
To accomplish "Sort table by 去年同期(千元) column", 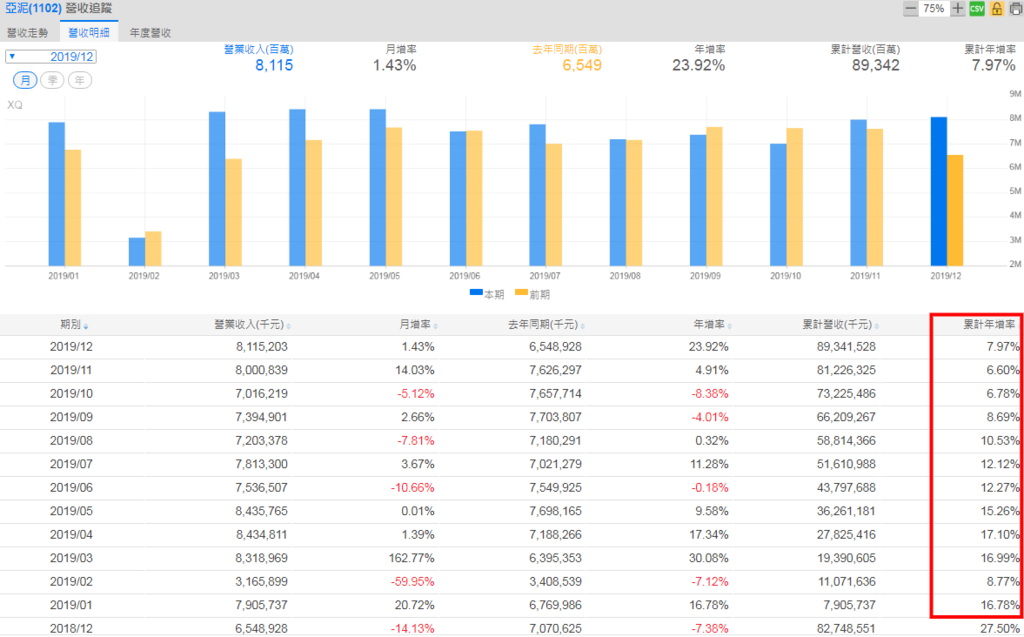I will (x=547, y=325).
